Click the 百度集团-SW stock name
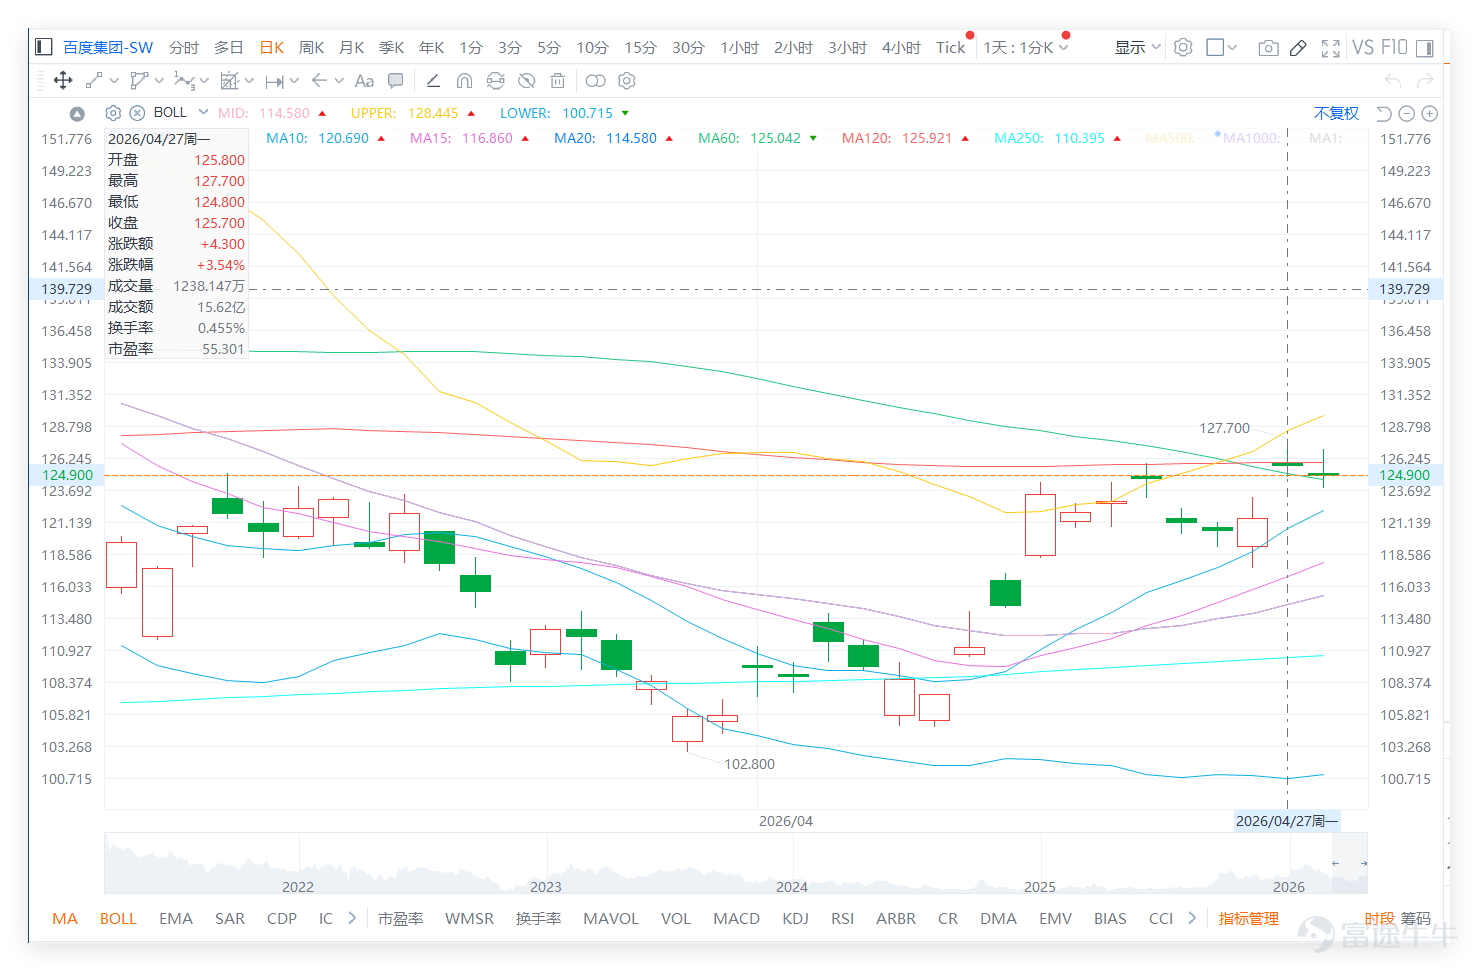Screen dimensions: 1478x971 tap(108, 47)
